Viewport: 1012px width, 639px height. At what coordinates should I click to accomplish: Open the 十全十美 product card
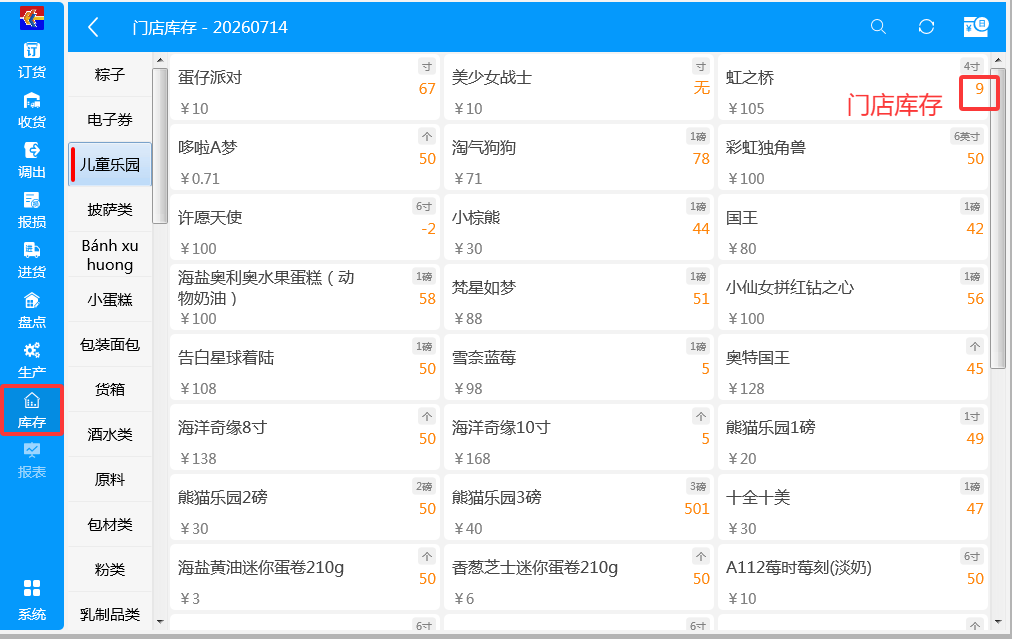(853, 508)
